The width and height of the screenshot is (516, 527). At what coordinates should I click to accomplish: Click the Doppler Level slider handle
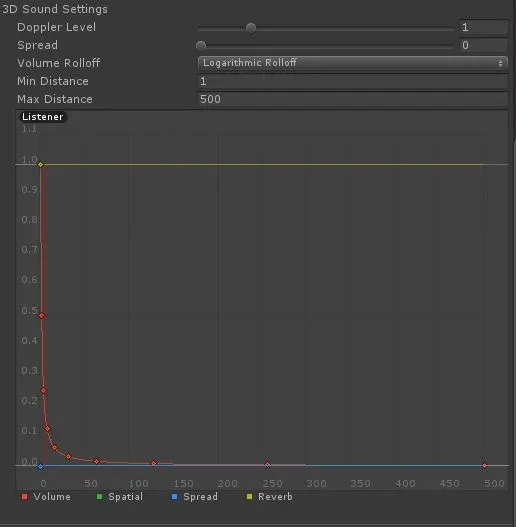click(251, 28)
